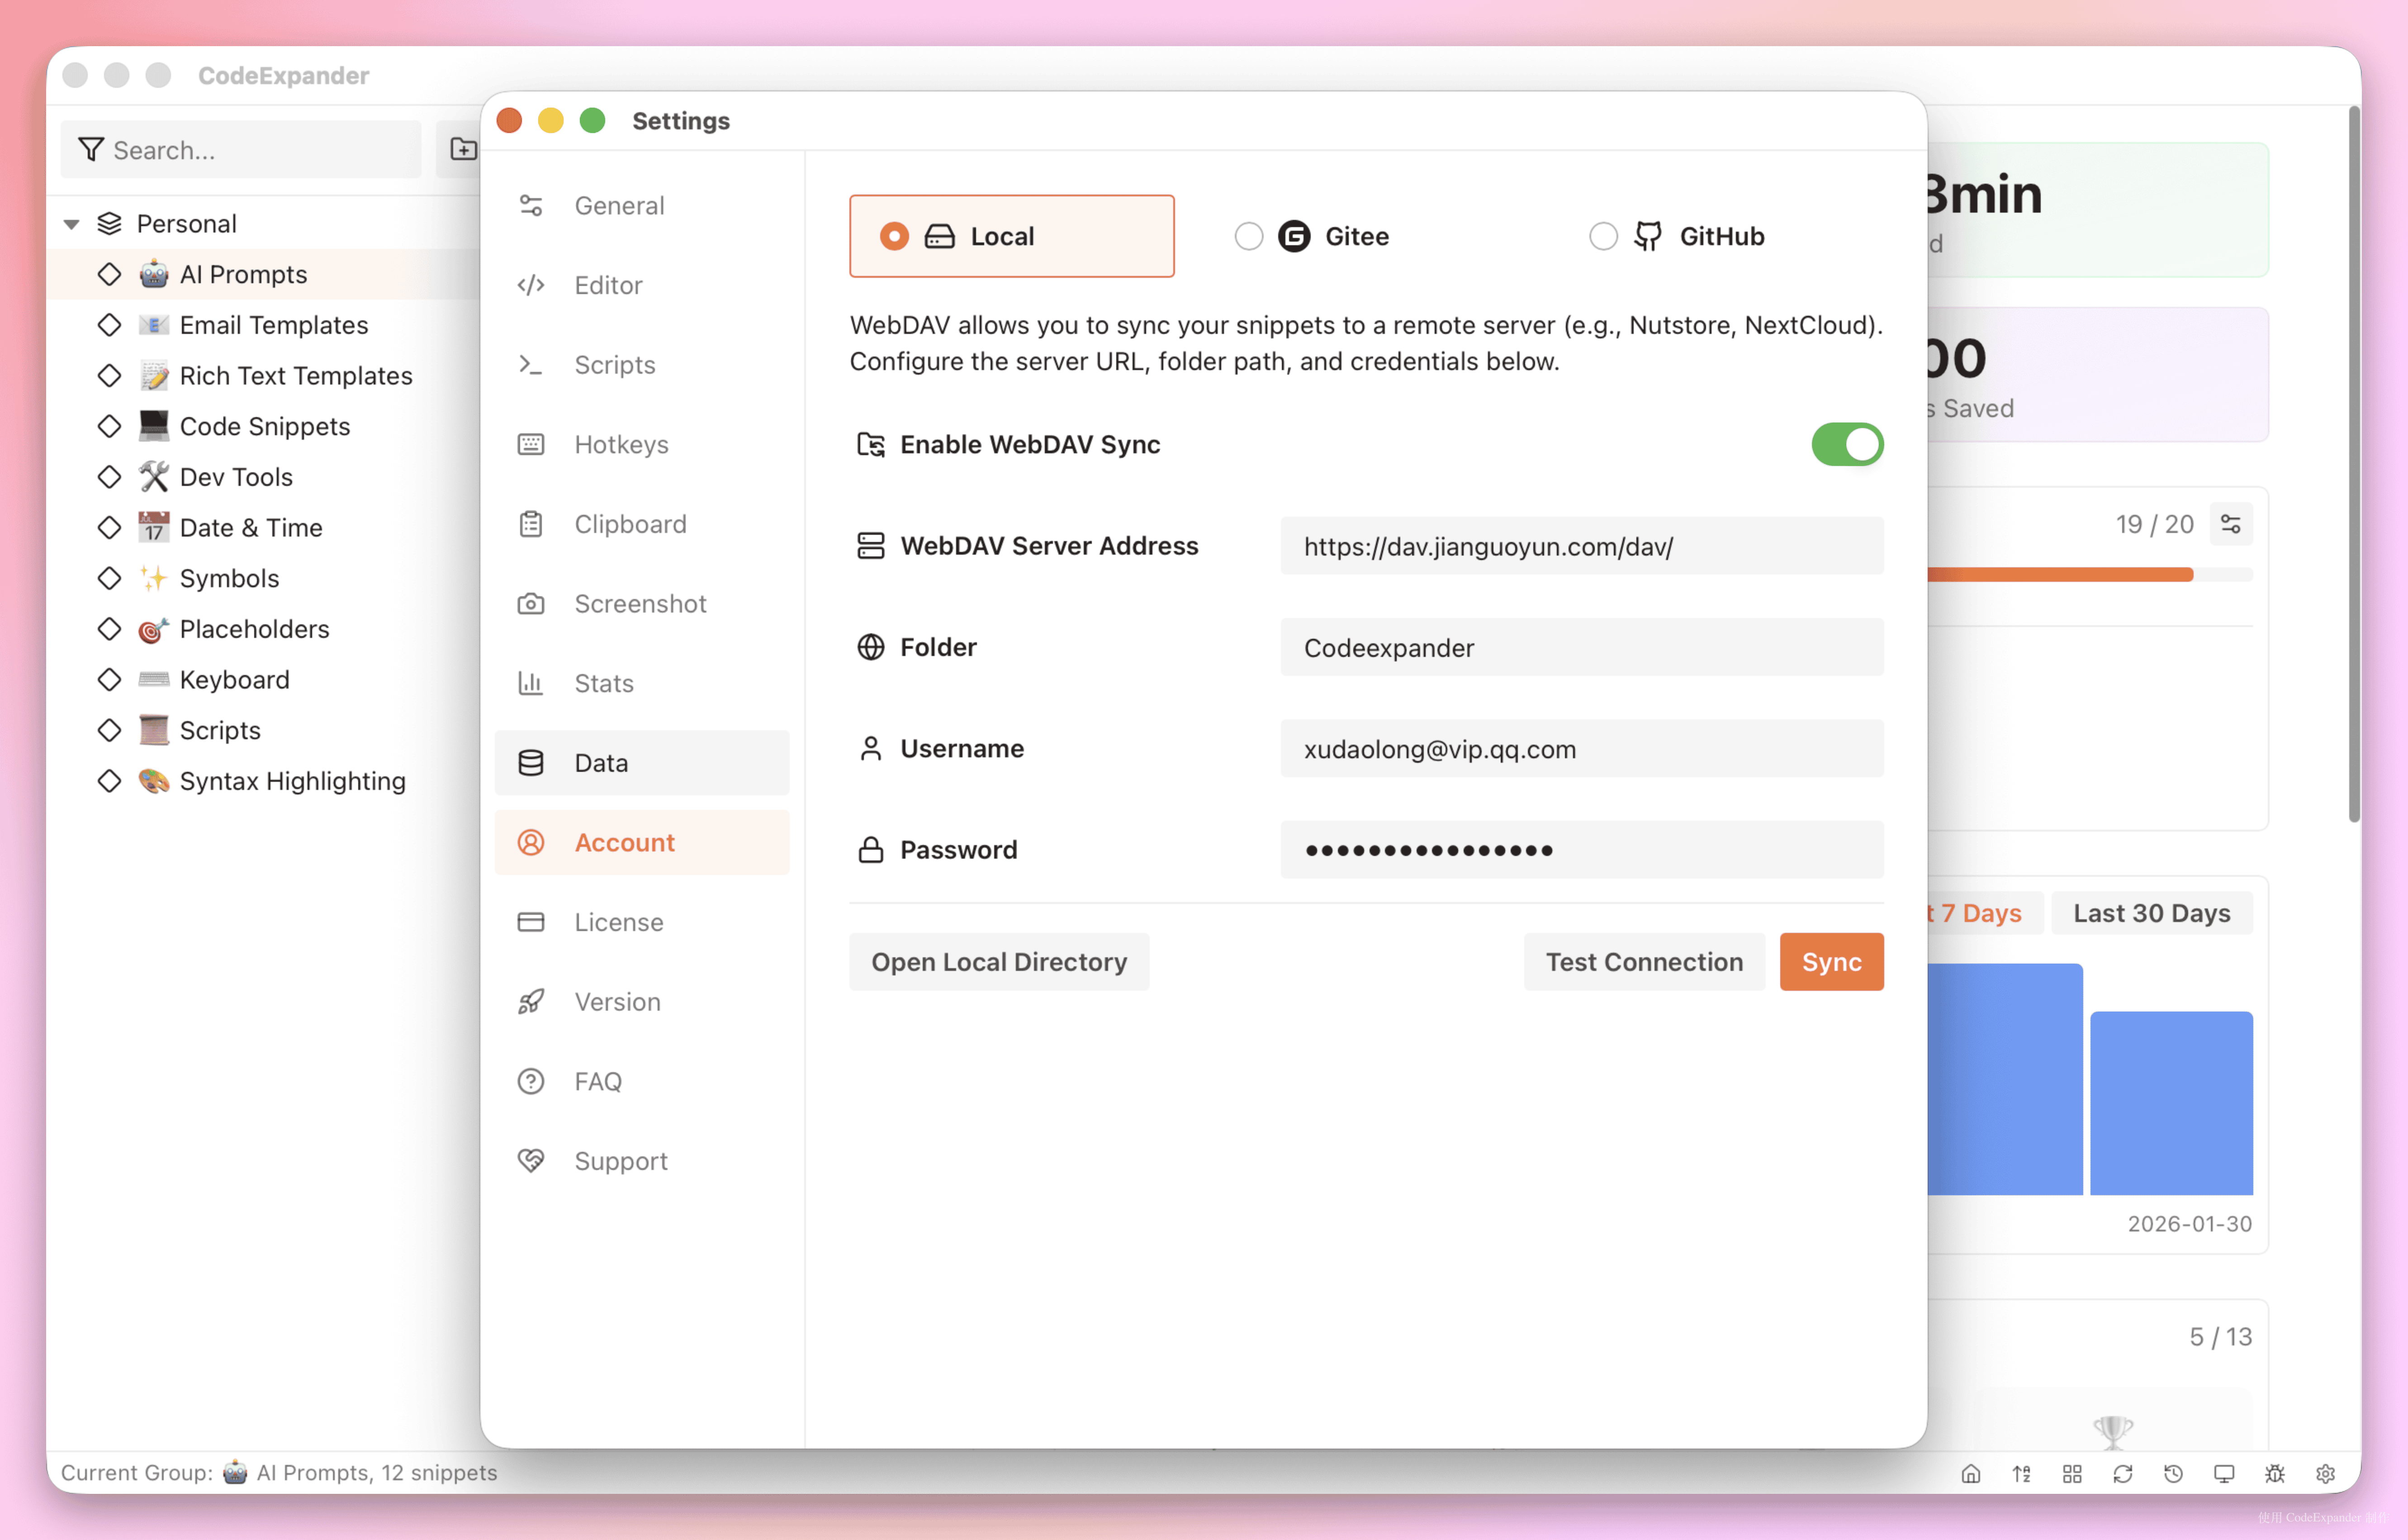The width and height of the screenshot is (2408, 1540).
Task: Click the bug debug icon
Action: tap(2275, 1473)
